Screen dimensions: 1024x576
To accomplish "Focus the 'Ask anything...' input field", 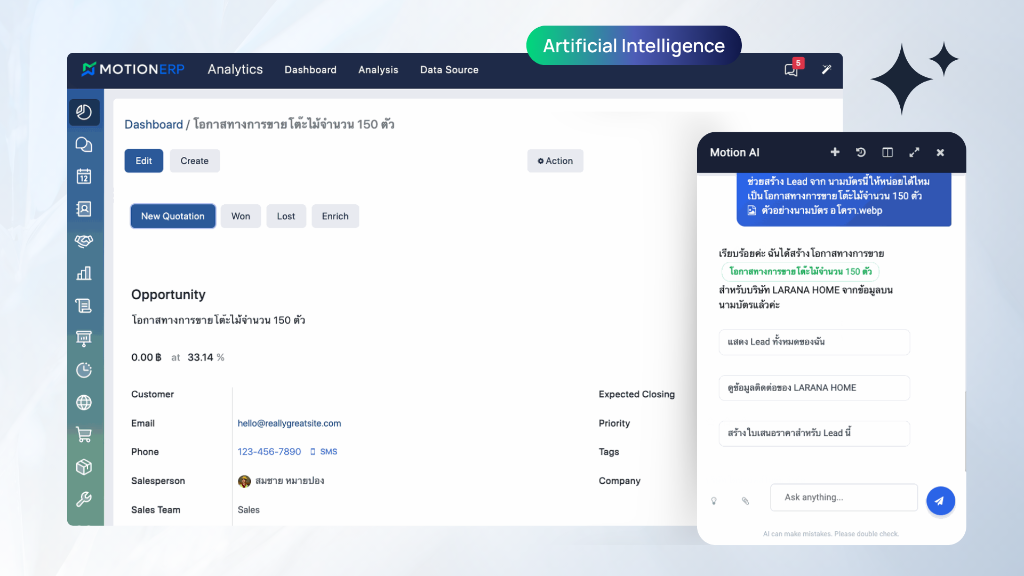I will coord(844,498).
